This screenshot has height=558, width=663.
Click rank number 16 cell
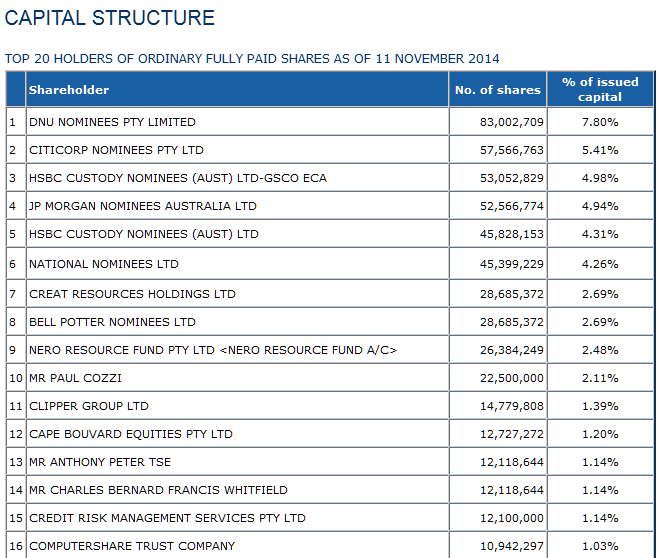tap(16, 546)
